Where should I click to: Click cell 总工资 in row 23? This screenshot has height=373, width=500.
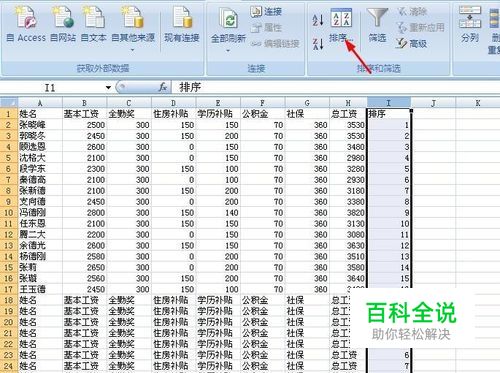point(348,355)
